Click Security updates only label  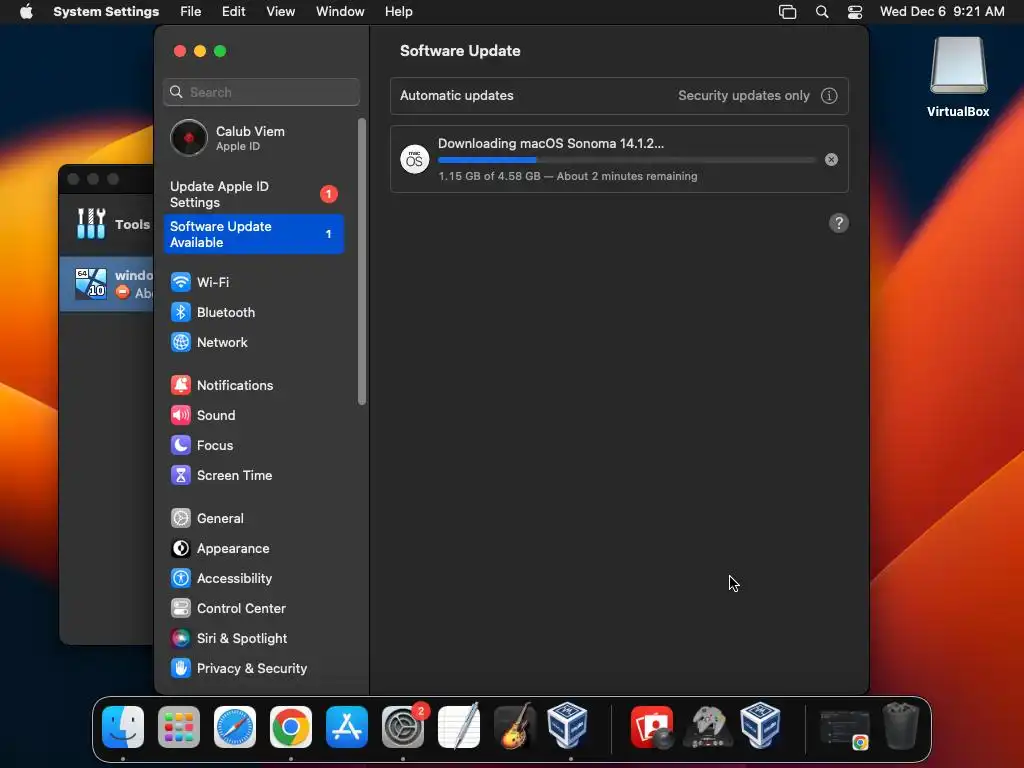pyautogui.click(x=743, y=95)
